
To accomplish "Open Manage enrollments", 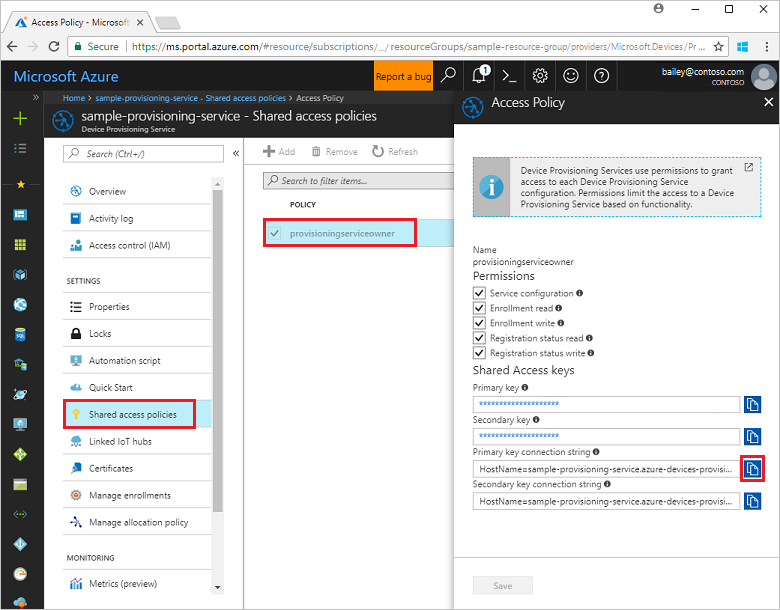I will click(137, 495).
